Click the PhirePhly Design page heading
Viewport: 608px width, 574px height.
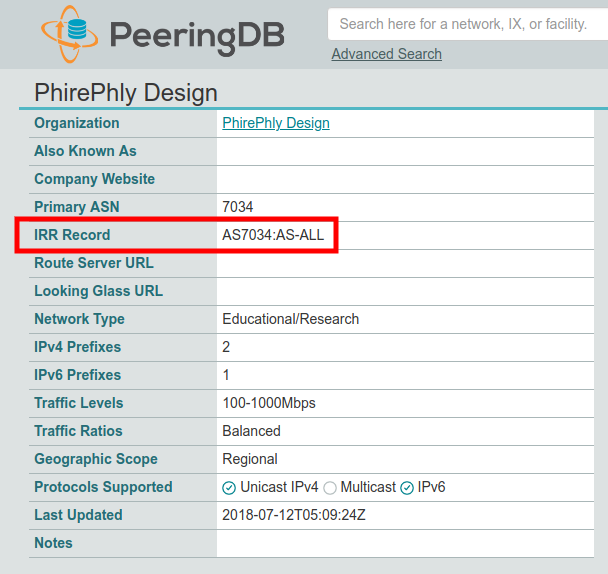click(x=126, y=93)
